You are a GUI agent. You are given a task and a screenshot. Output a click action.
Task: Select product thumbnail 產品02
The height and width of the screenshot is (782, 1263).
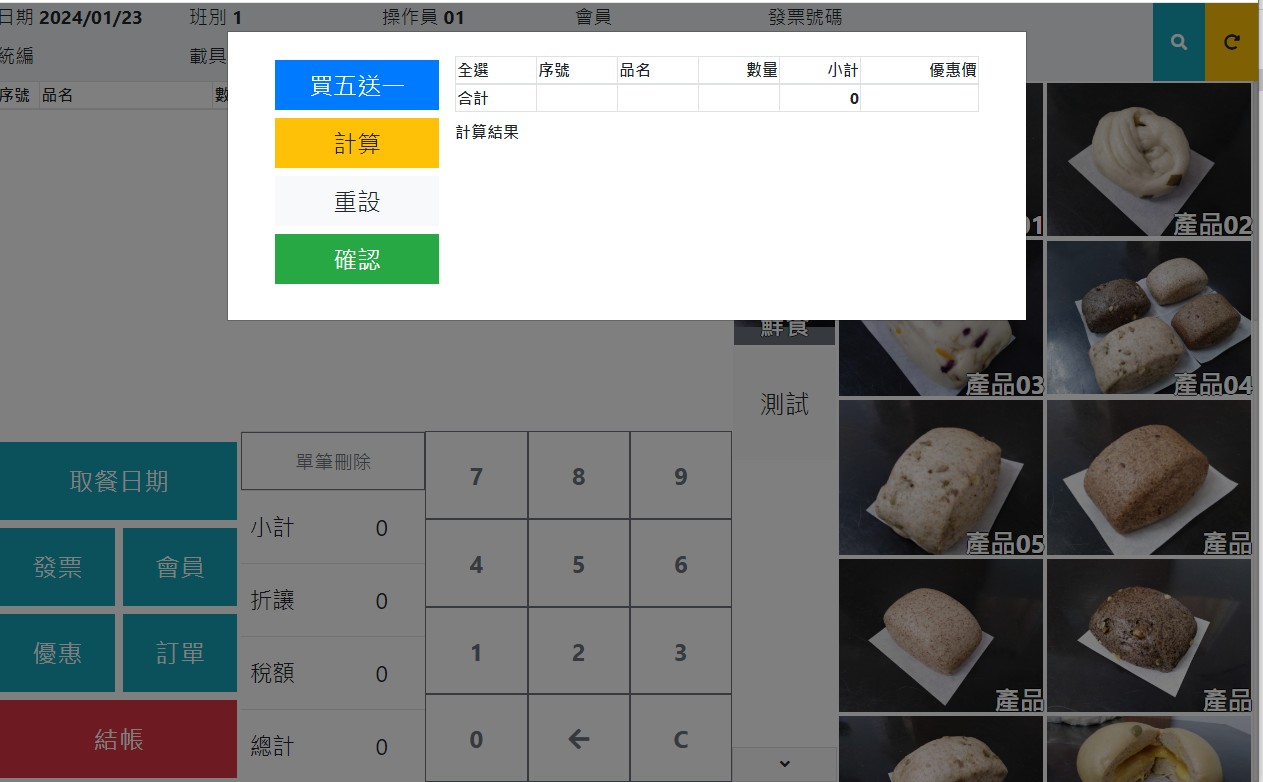(1149, 159)
